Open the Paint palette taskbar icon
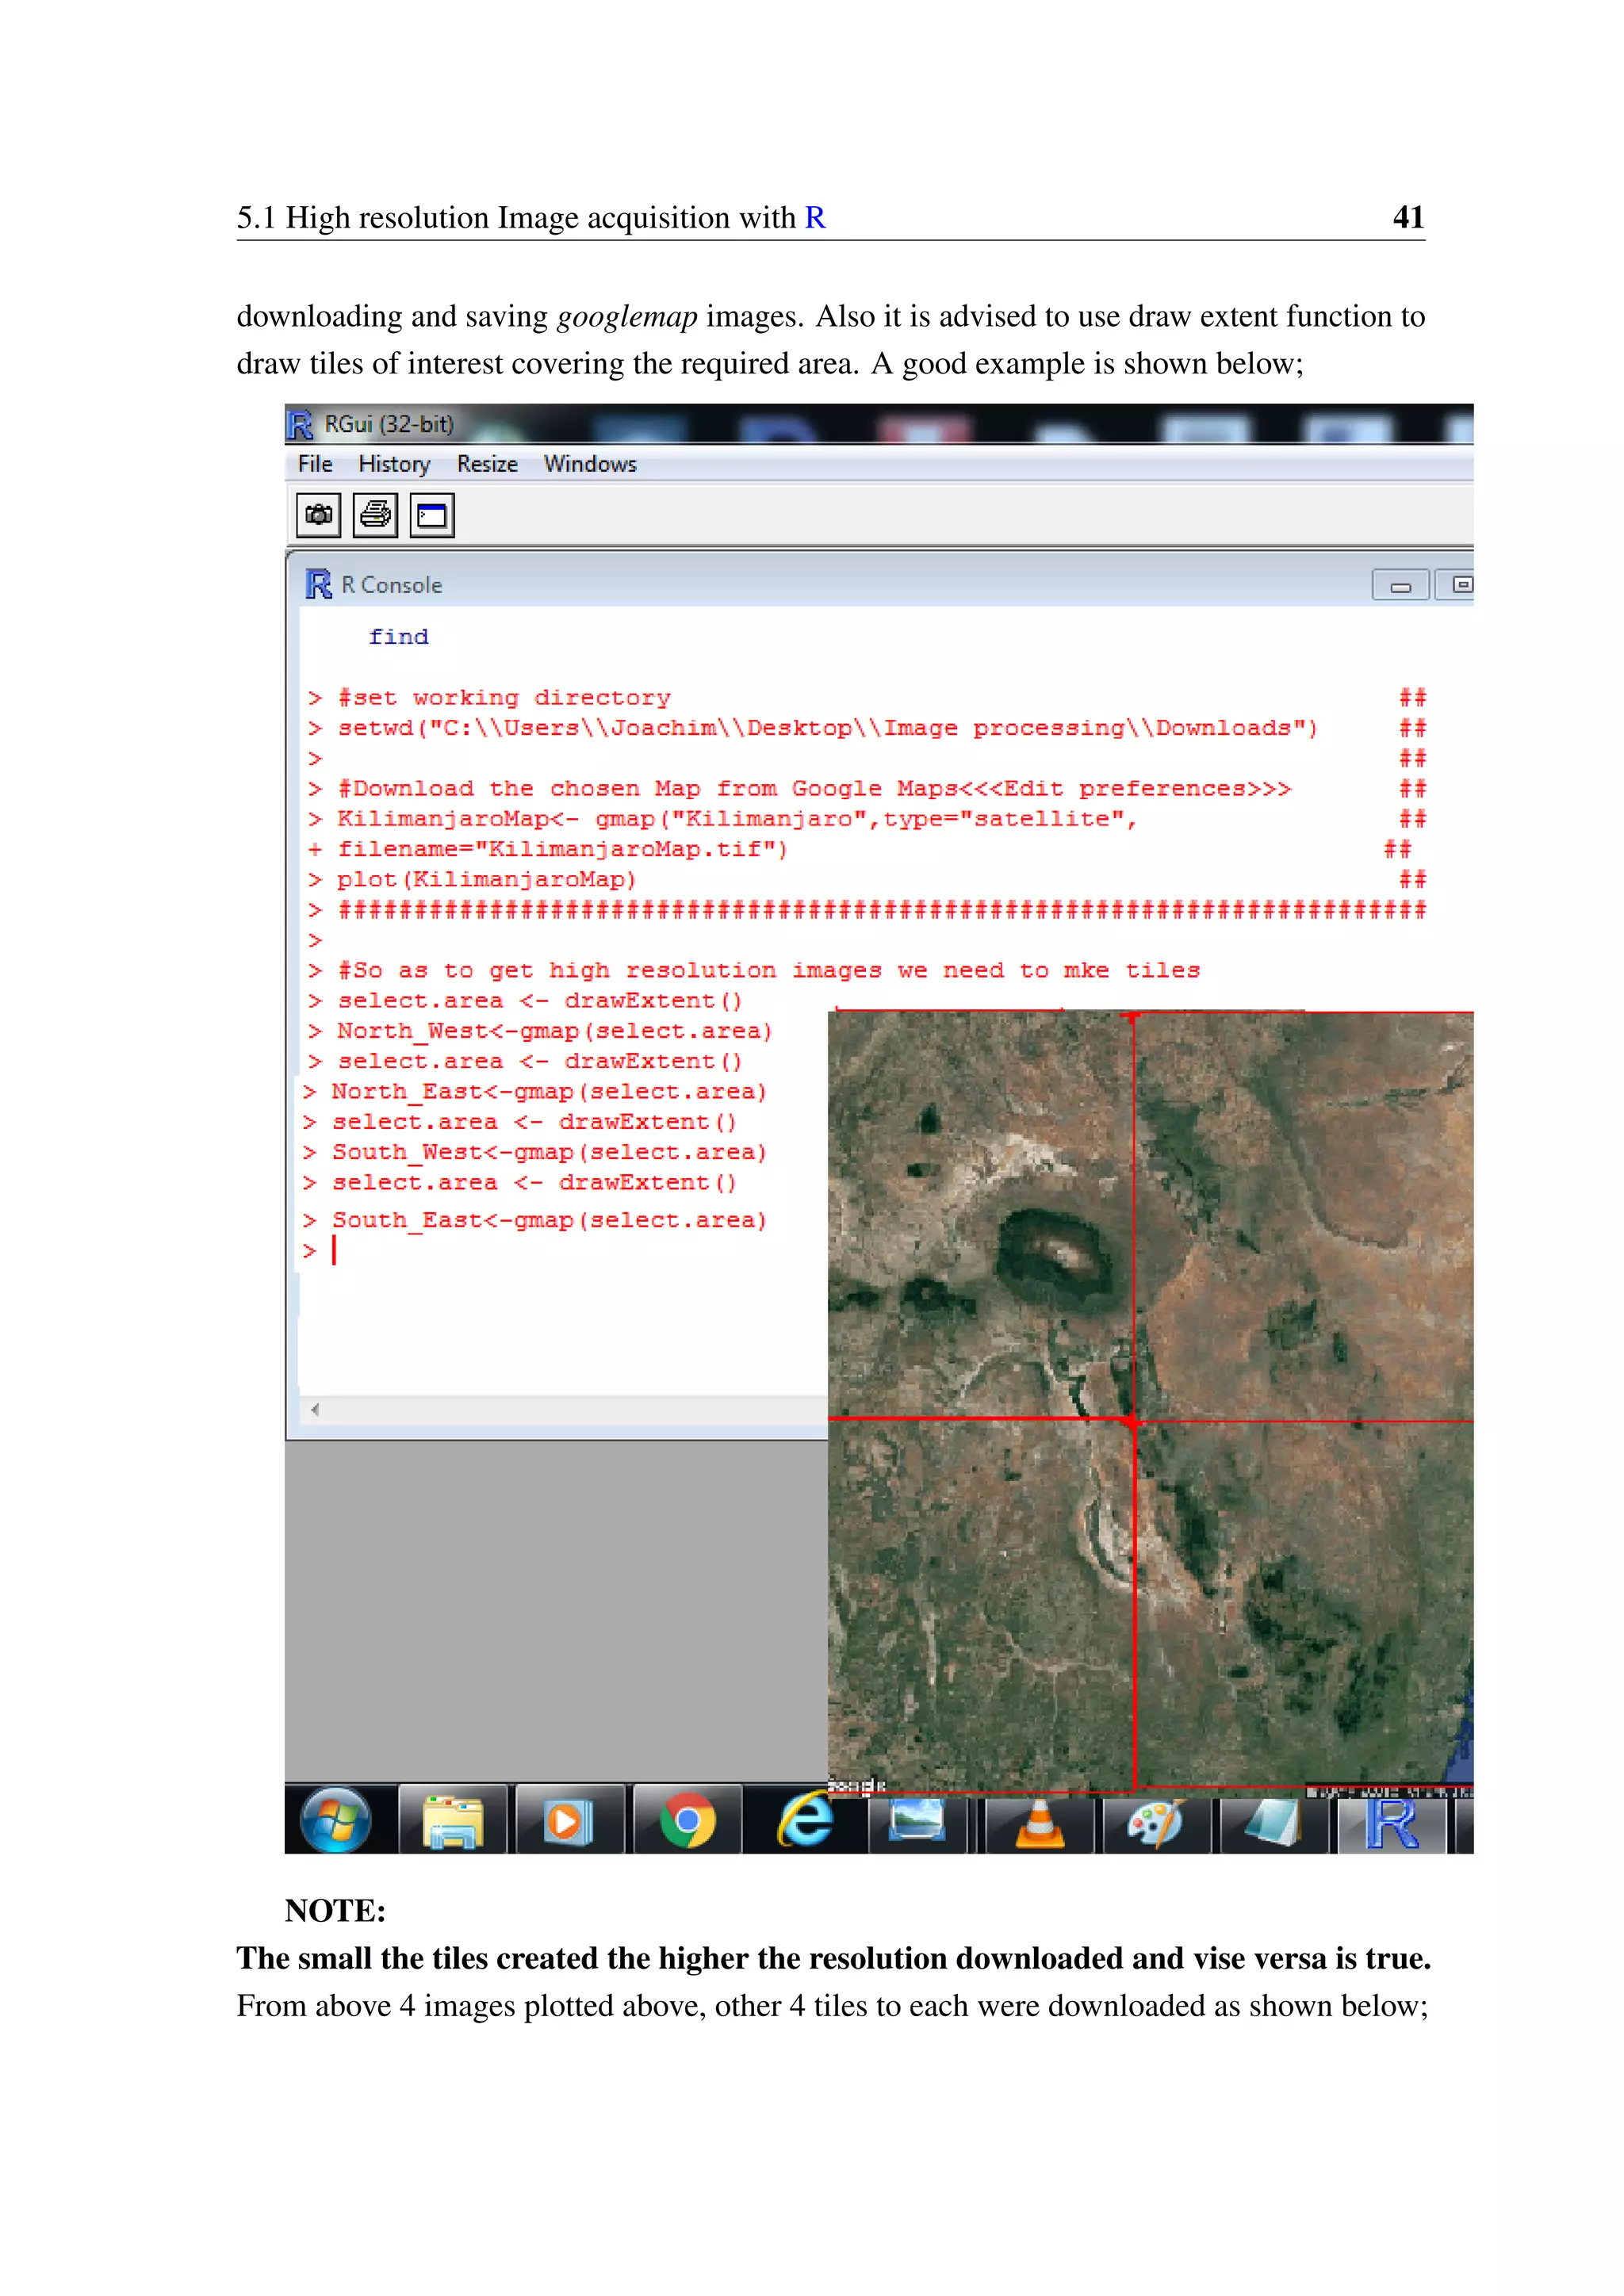1624x2296 pixels. pyautogui.click(x=1155, y=1823)
